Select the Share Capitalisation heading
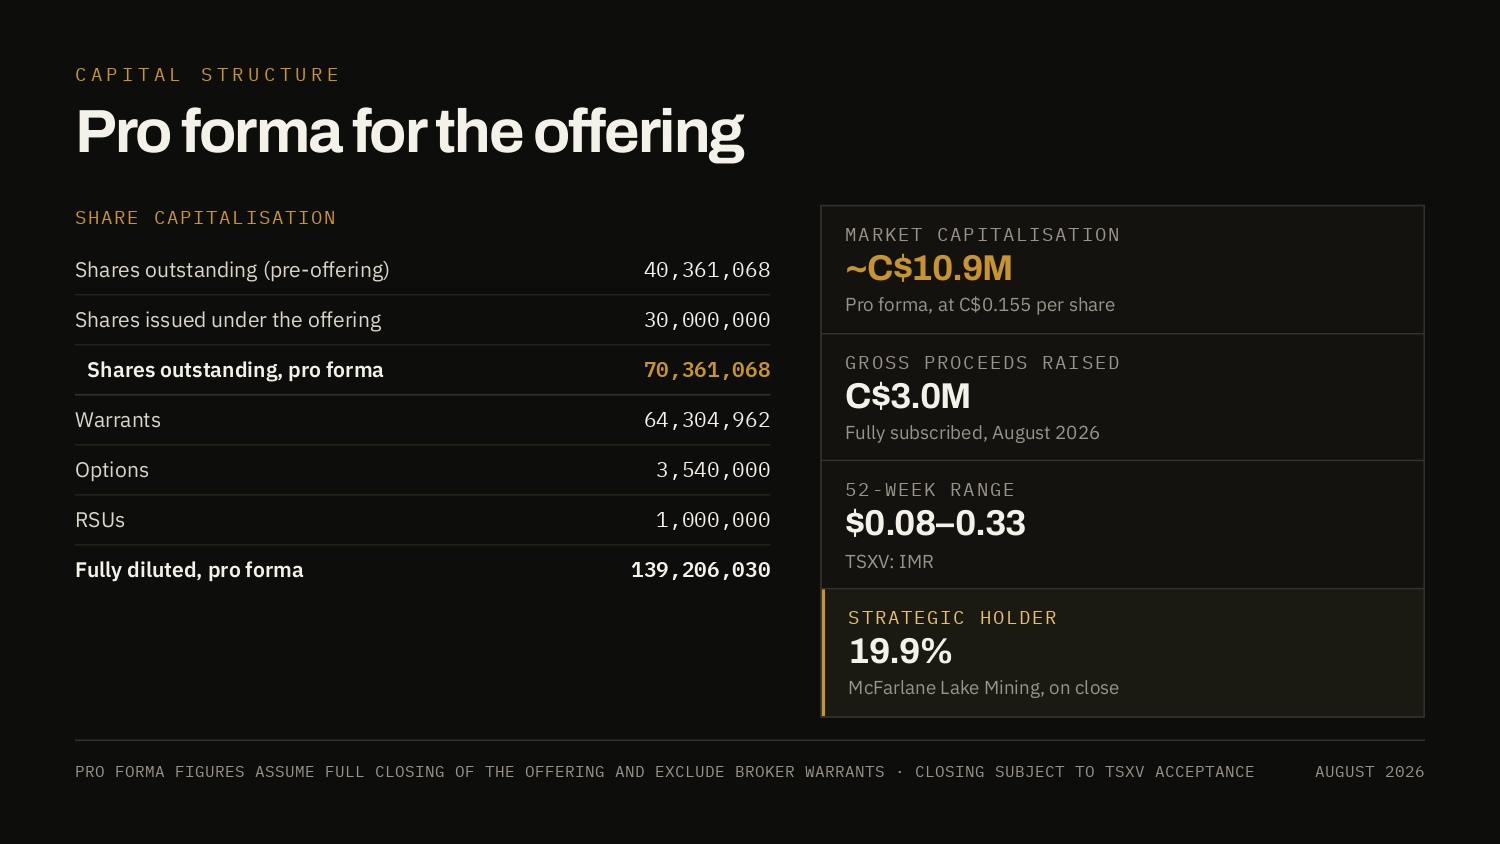Screen dimensions: 1500x844 pyautogui.click(x=206, y=218)
